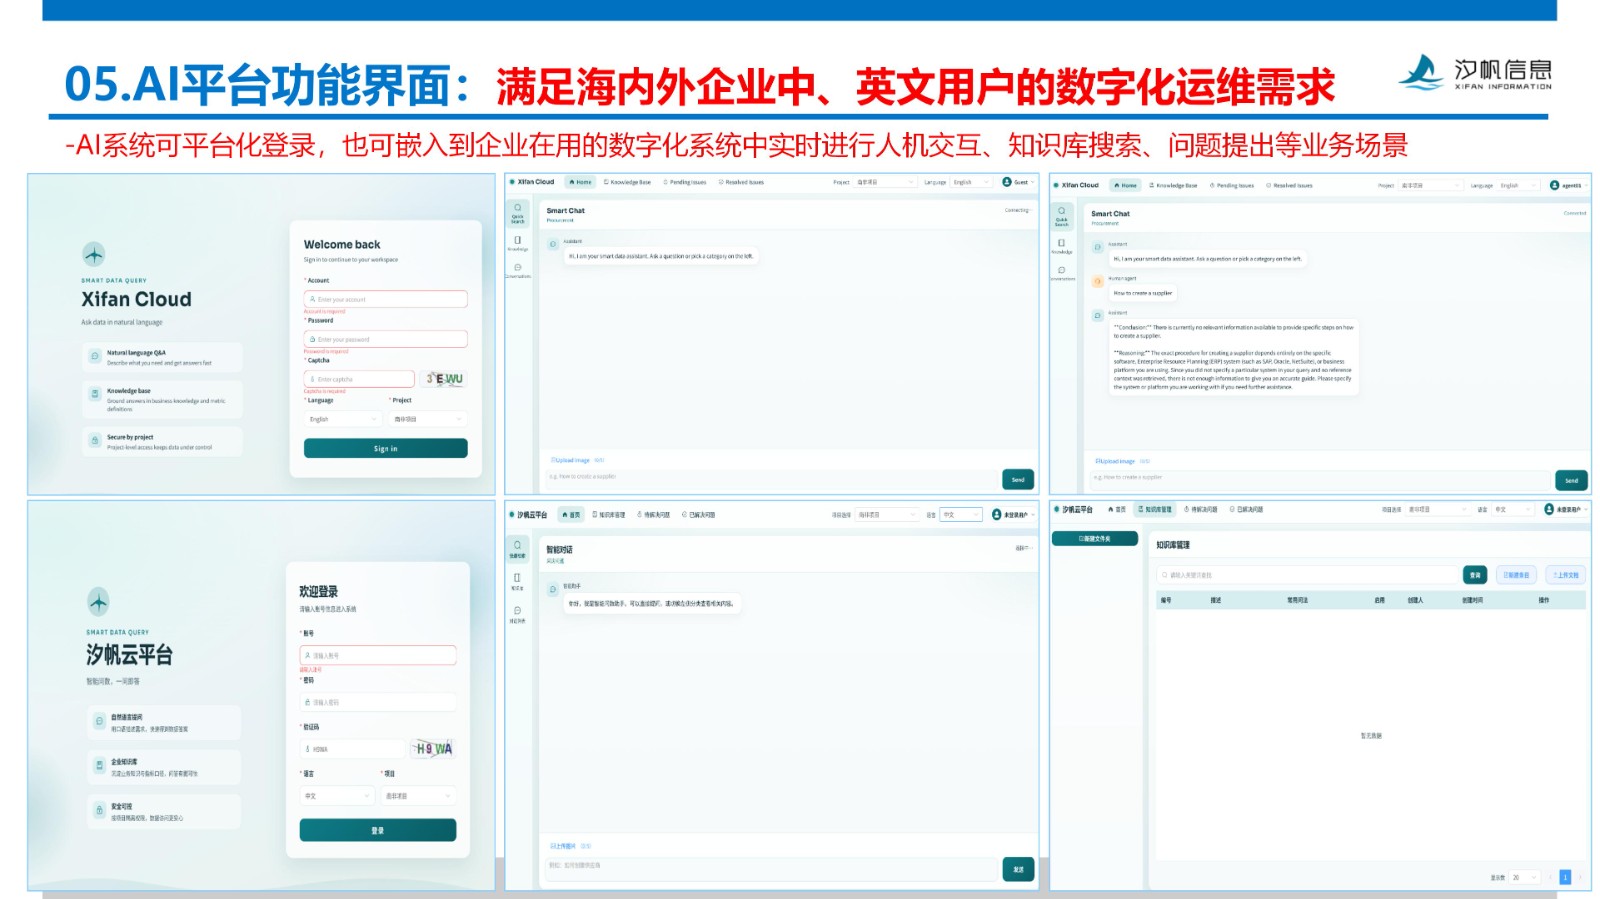Click the teal search button in 知识库管理
This screenshot has height=899, width=1600.
1475,575
